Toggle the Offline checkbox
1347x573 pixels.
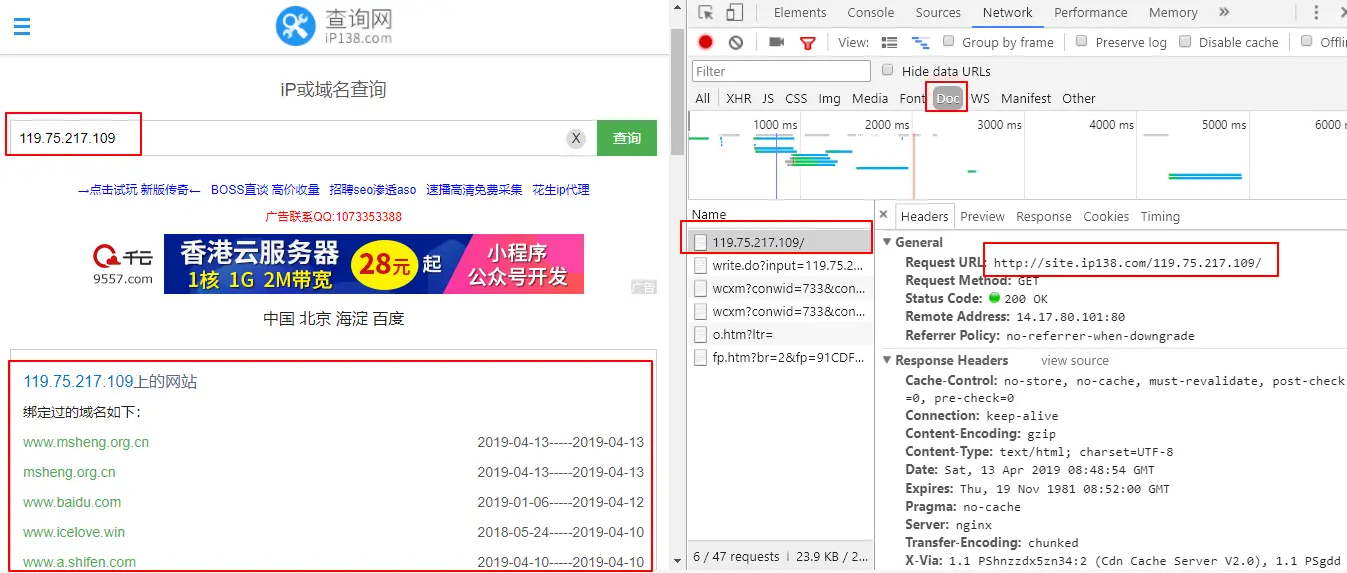[1306, 41]
